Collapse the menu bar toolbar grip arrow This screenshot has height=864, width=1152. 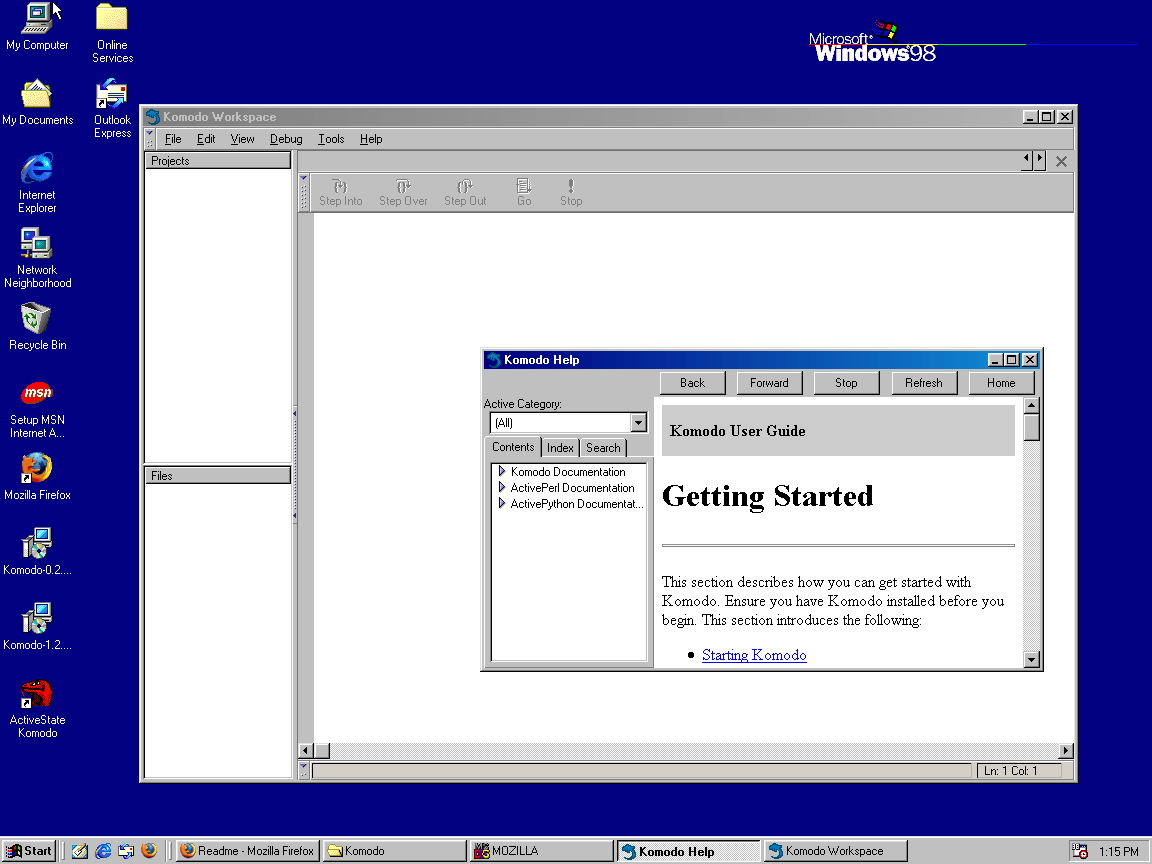pos(149,134)
